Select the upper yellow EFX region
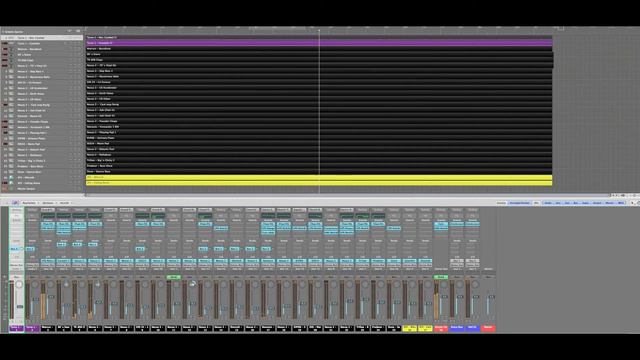 319,178
